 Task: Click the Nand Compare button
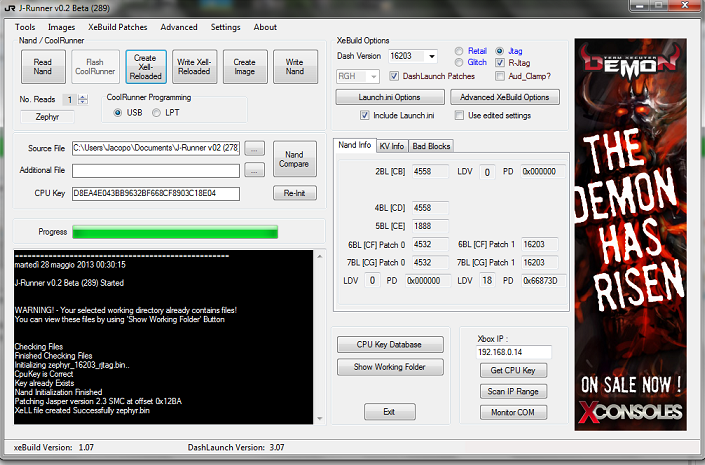(x=294, y=159)
